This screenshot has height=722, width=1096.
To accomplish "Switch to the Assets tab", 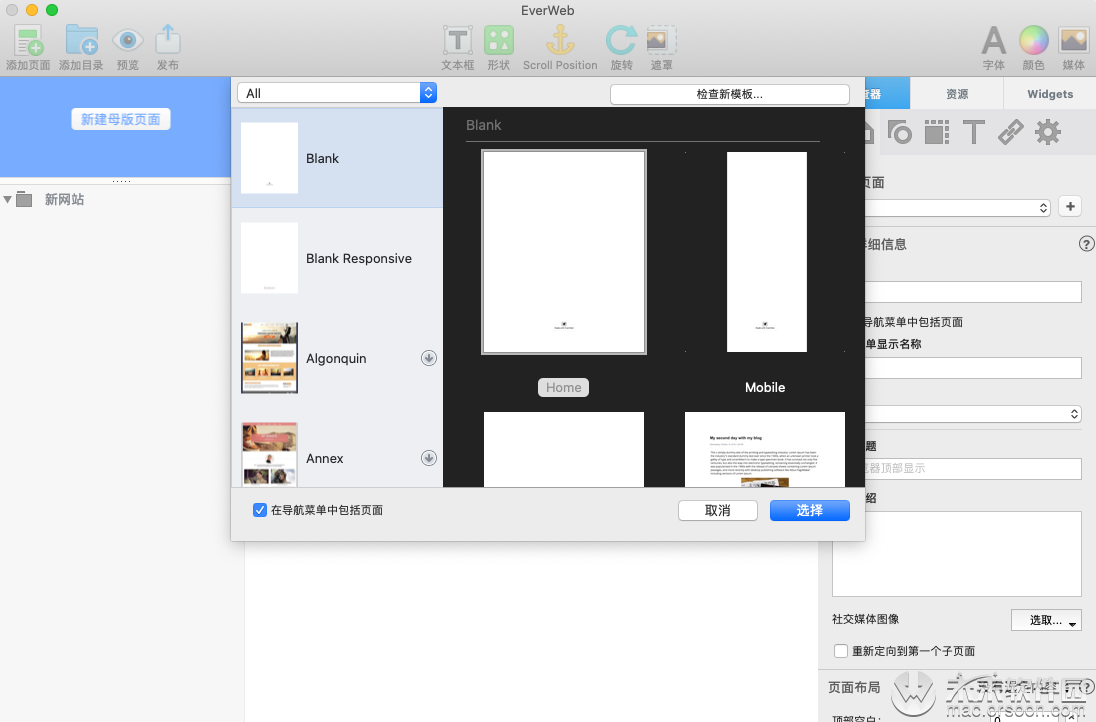I will pyautogui.click(x=957, y=94).
